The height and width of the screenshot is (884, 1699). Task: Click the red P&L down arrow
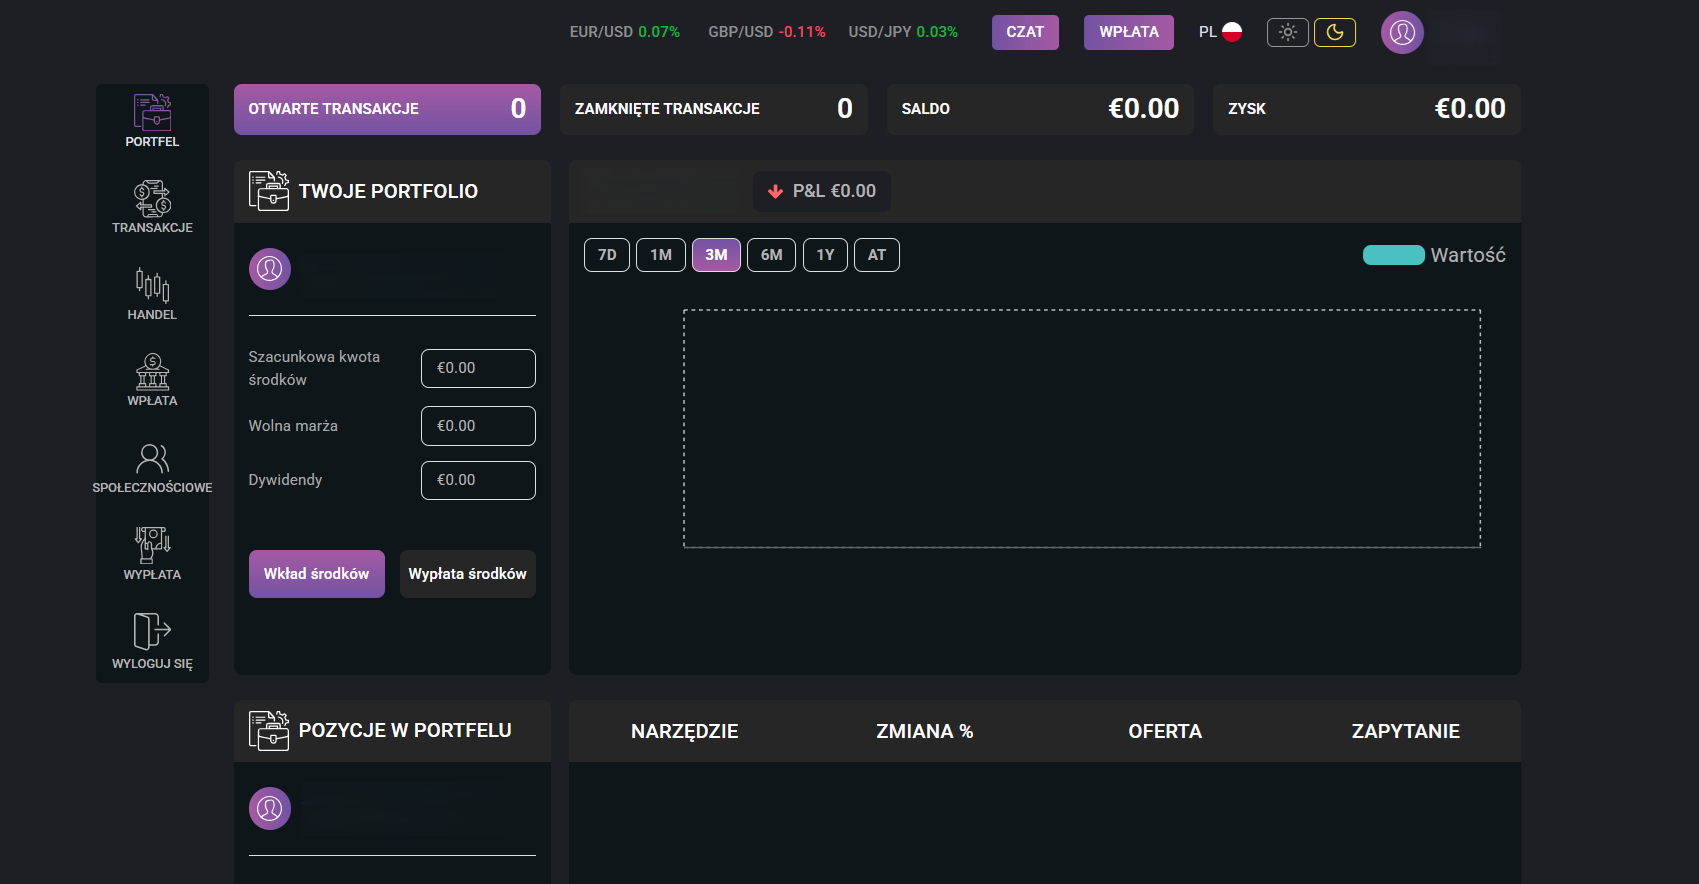pos(775,191)
